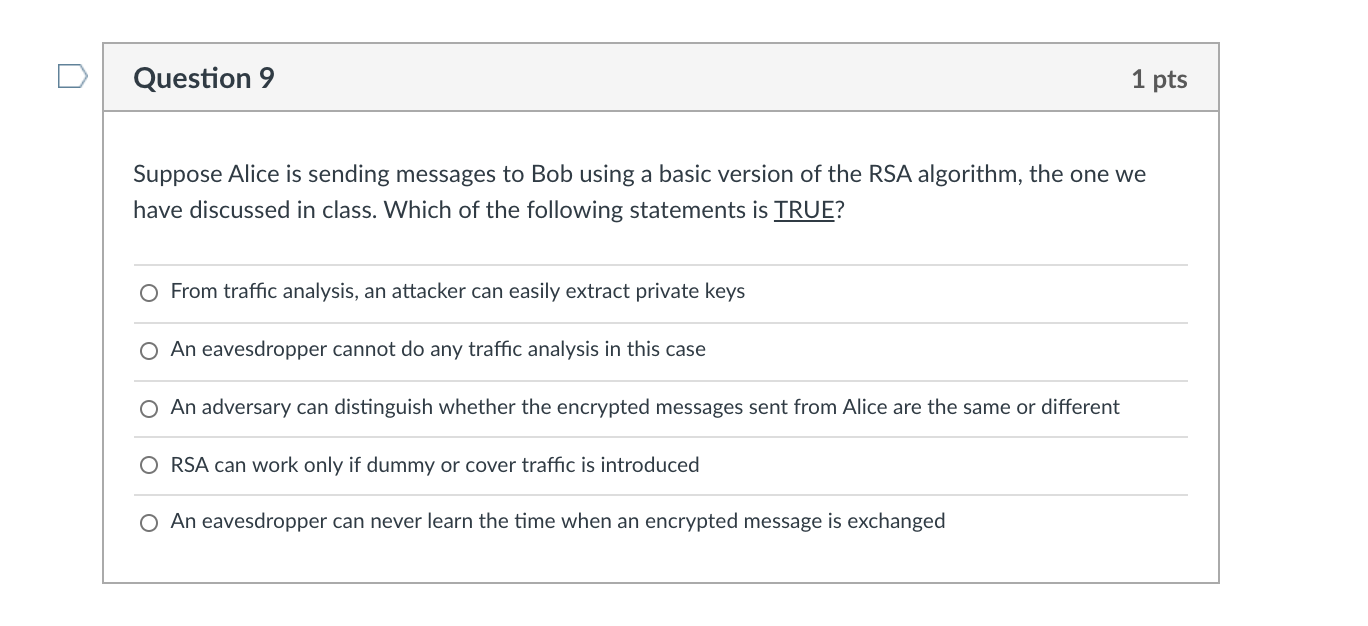Click the underlined word TRUE
Screen dimensions: 1368x626
(805, 210)
